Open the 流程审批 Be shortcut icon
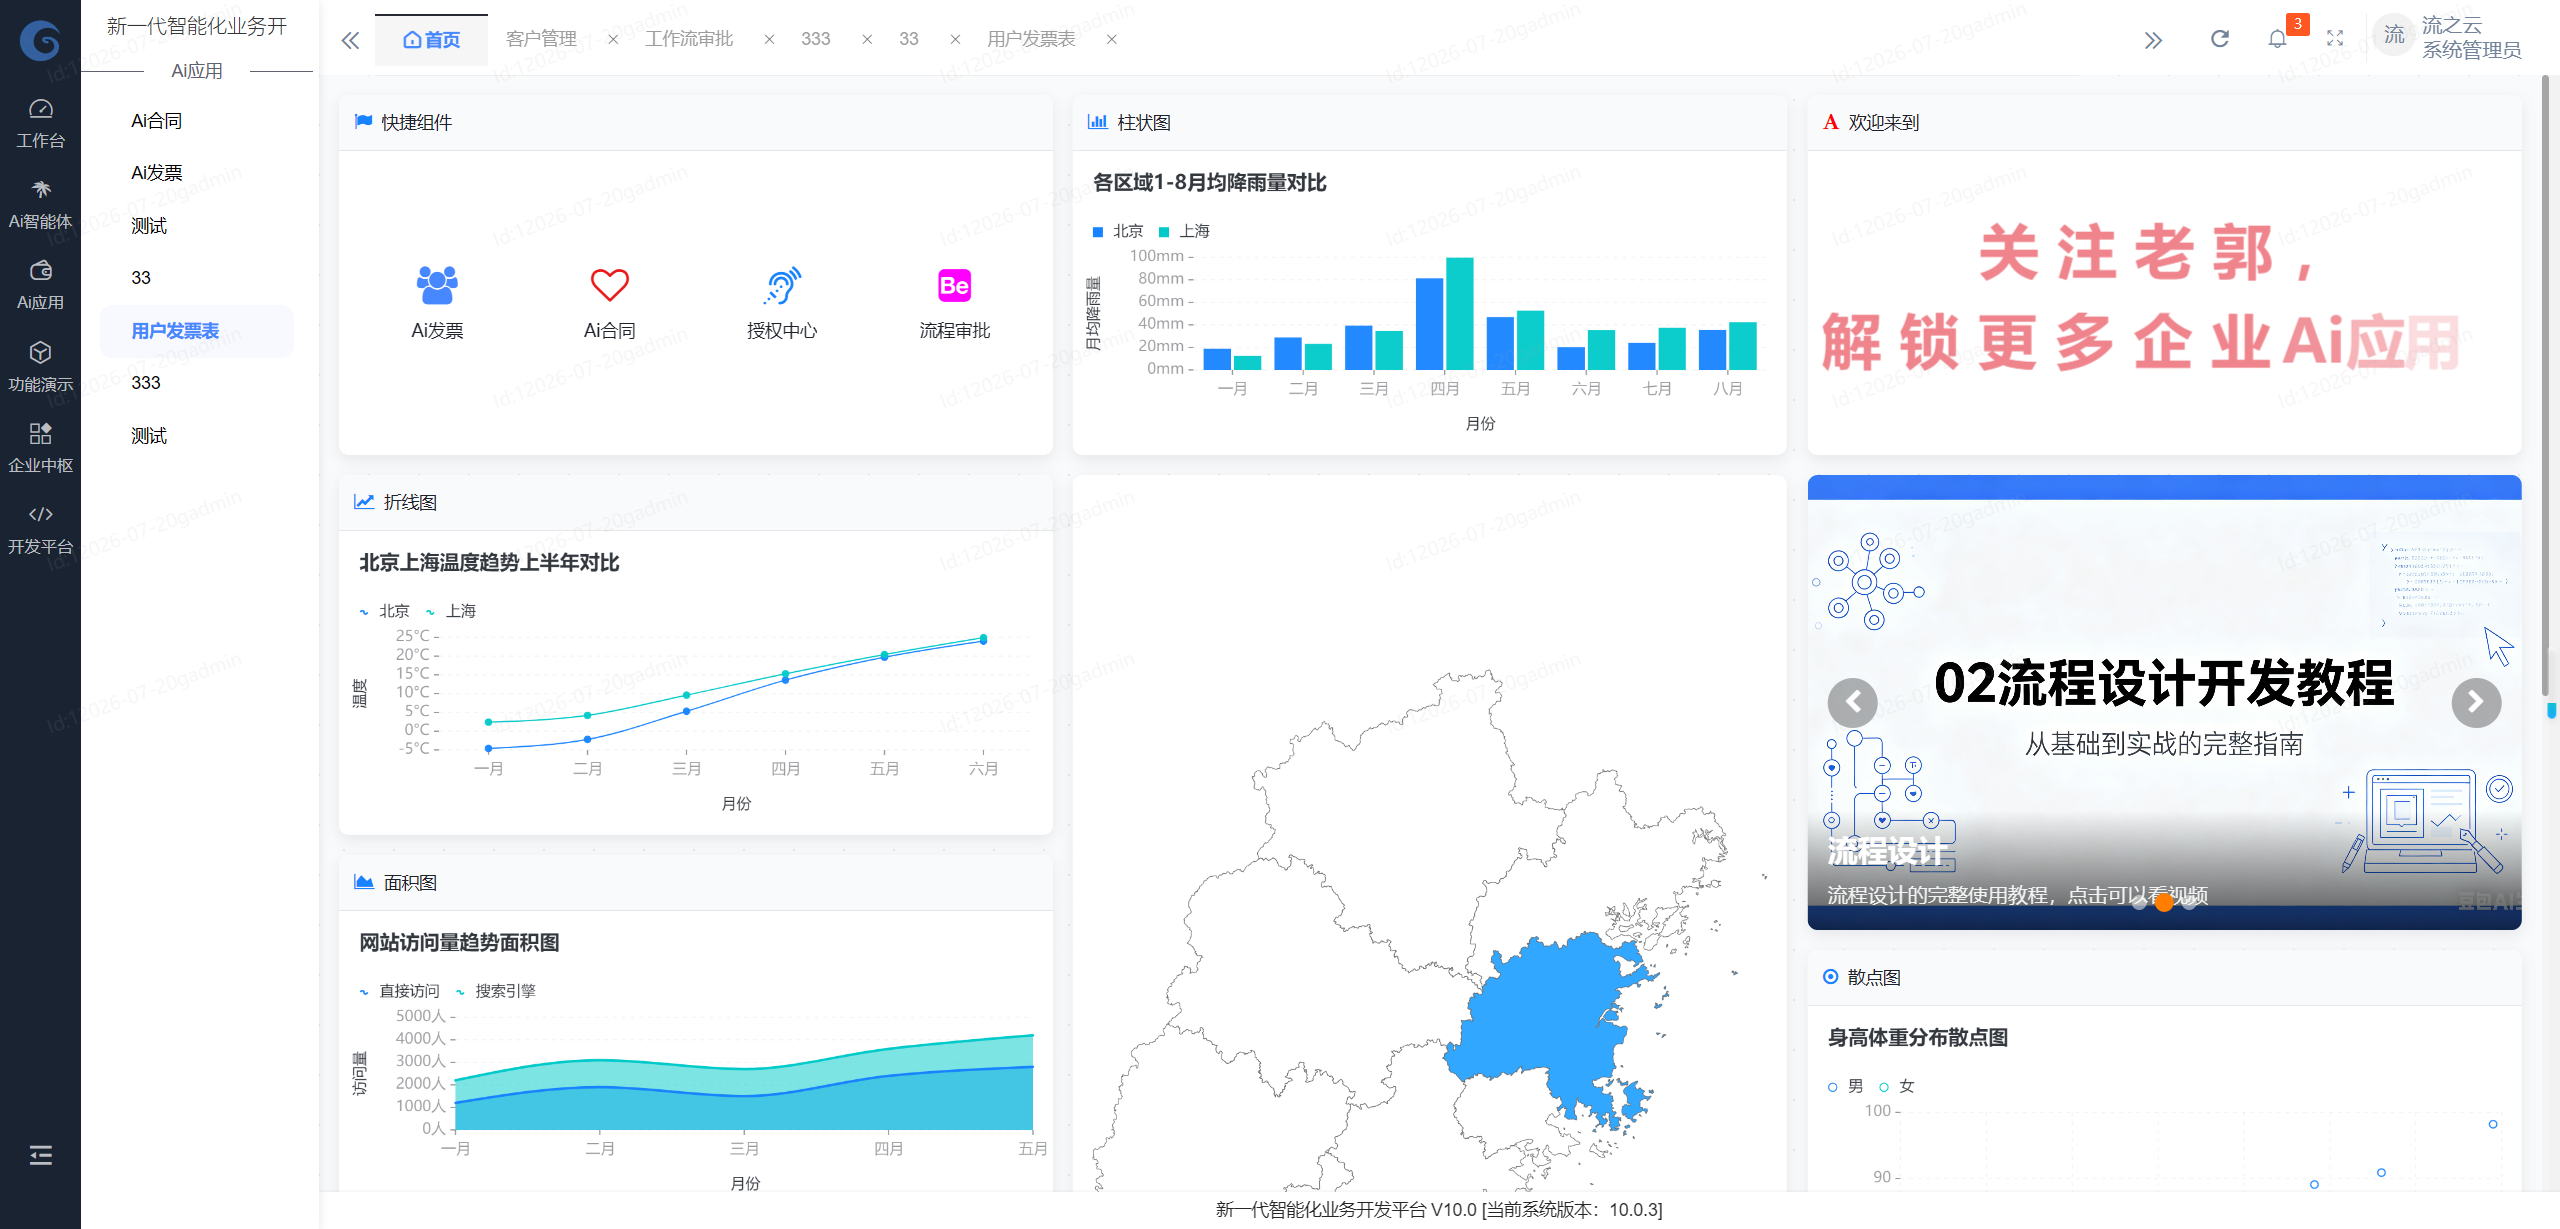 pos(954,286)
